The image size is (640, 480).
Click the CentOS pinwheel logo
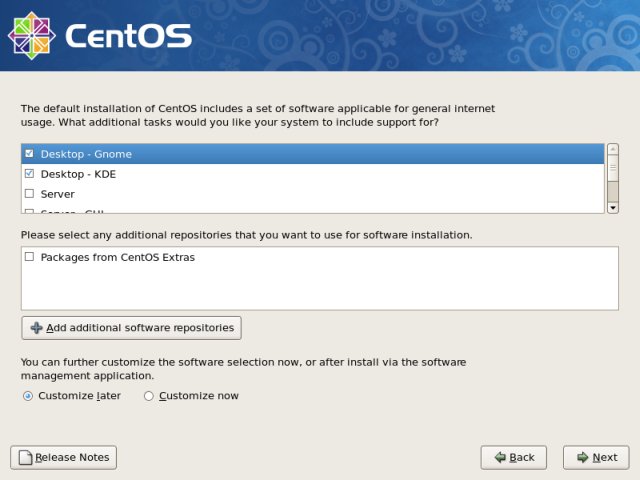click(30, 35)
